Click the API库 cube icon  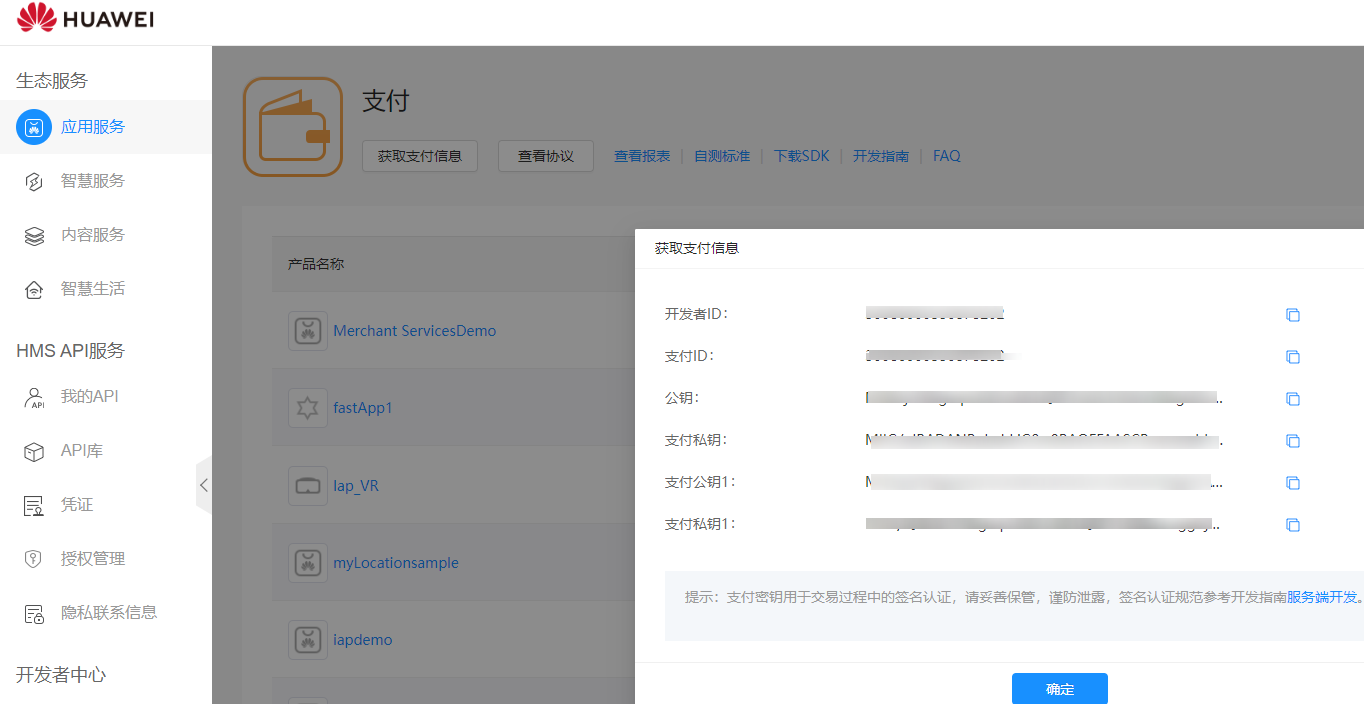coord(34,452)
